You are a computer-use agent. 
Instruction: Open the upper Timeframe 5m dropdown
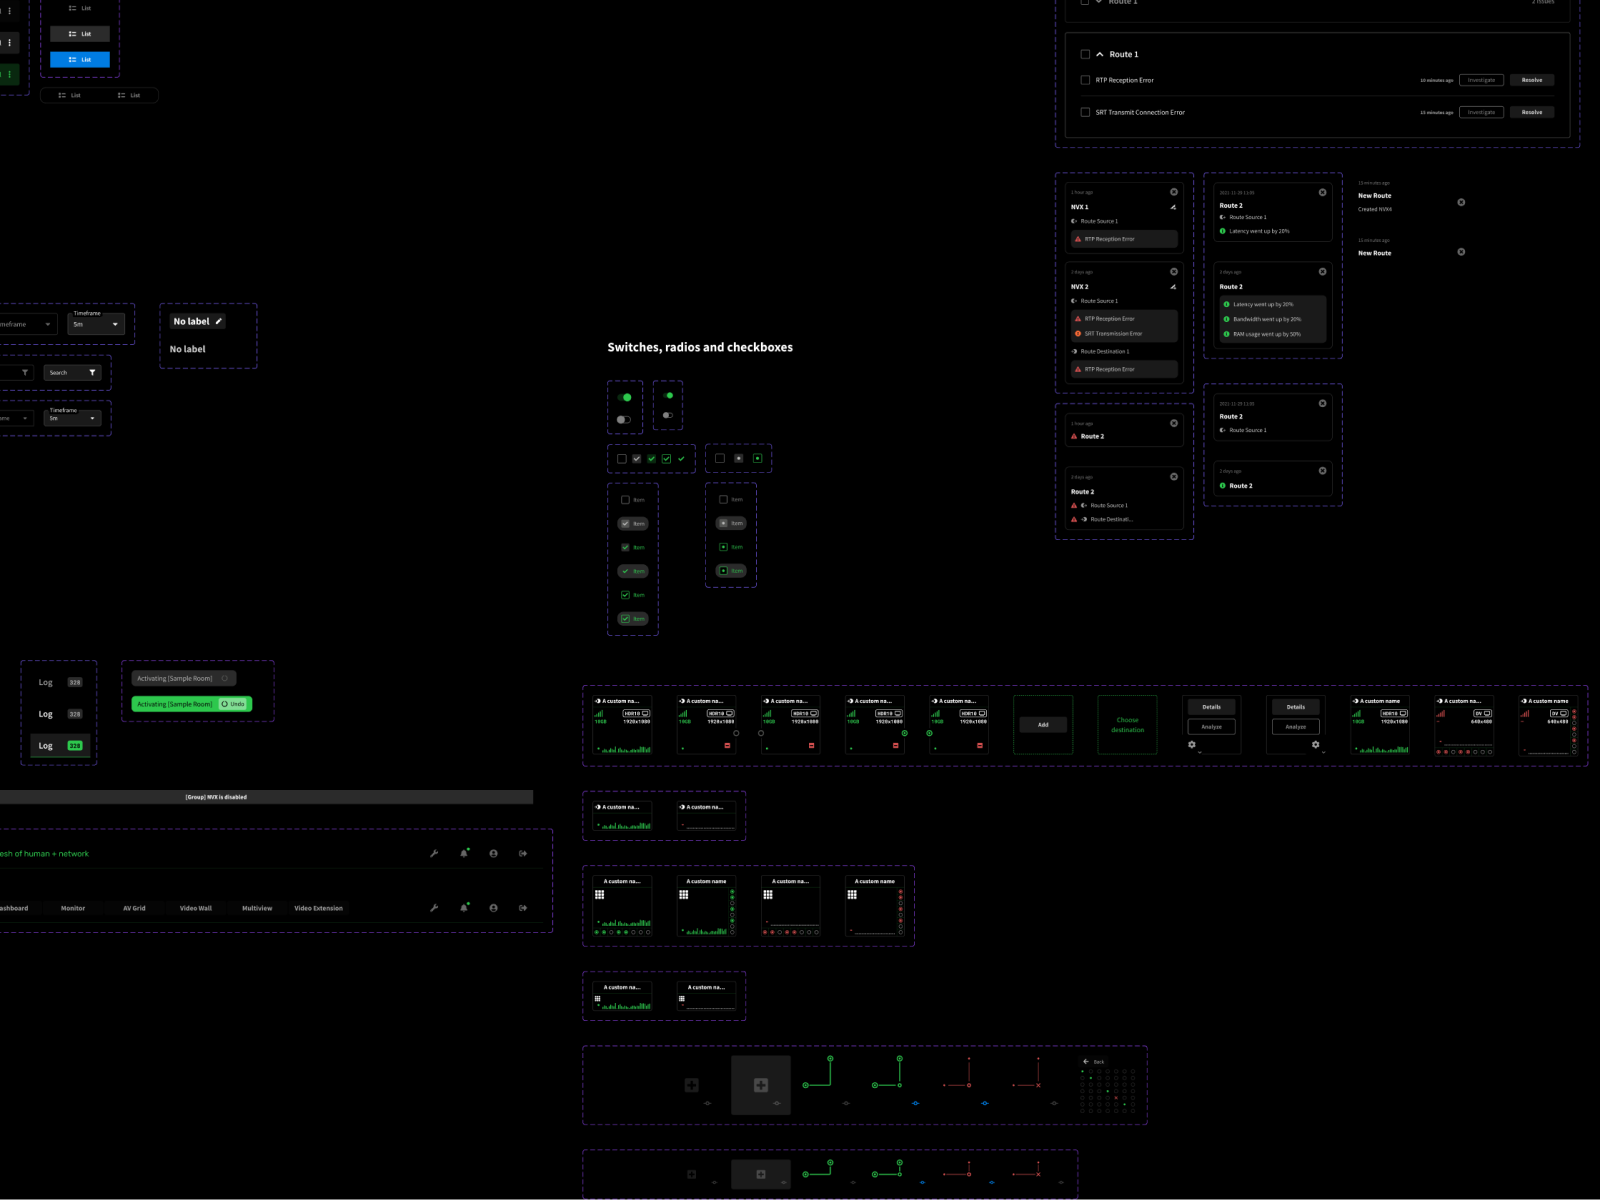(96, 324)
